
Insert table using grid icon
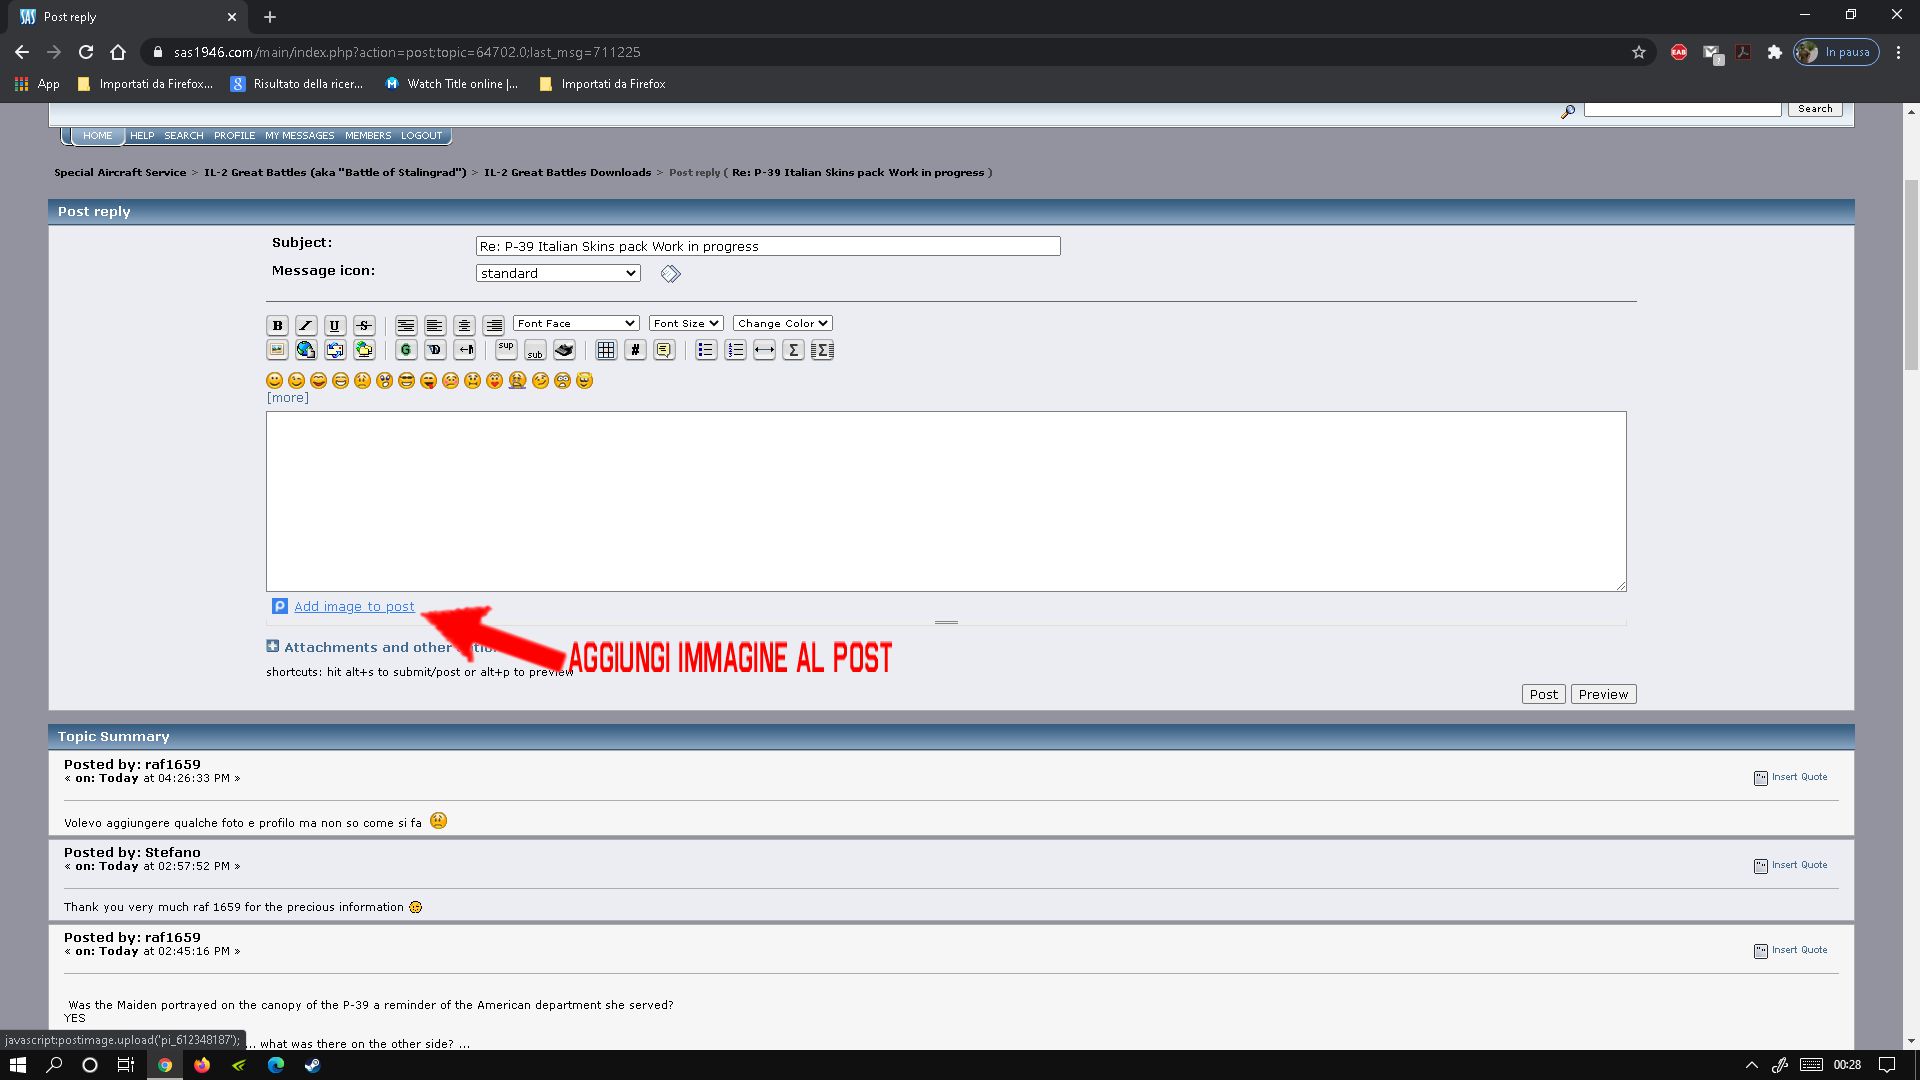point(605,350)
